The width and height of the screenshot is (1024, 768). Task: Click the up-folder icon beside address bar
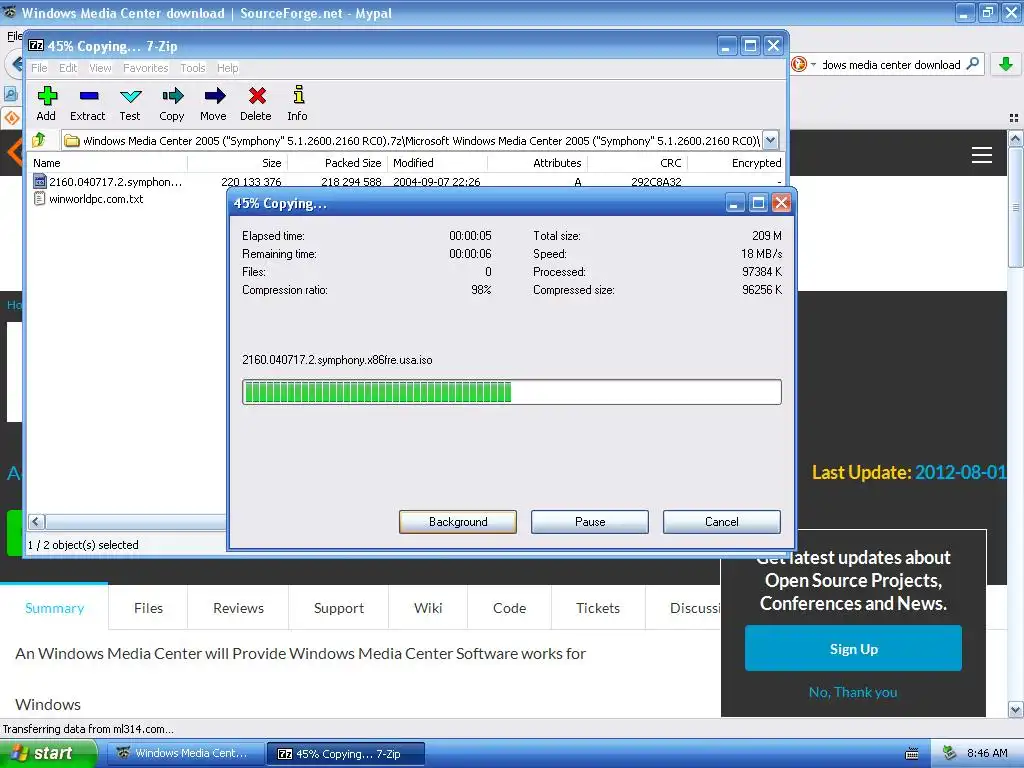click(x=39, y=140)
